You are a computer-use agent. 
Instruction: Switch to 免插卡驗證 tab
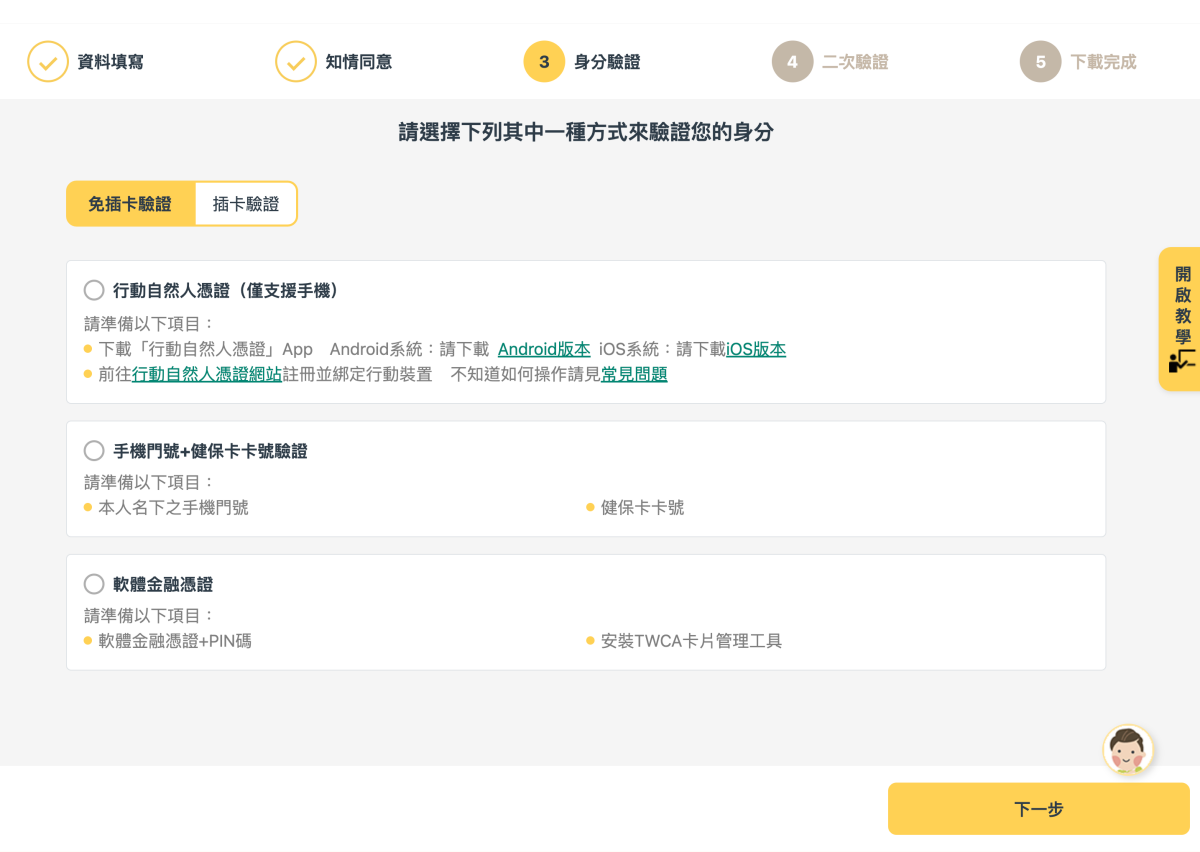pos(130,204)
